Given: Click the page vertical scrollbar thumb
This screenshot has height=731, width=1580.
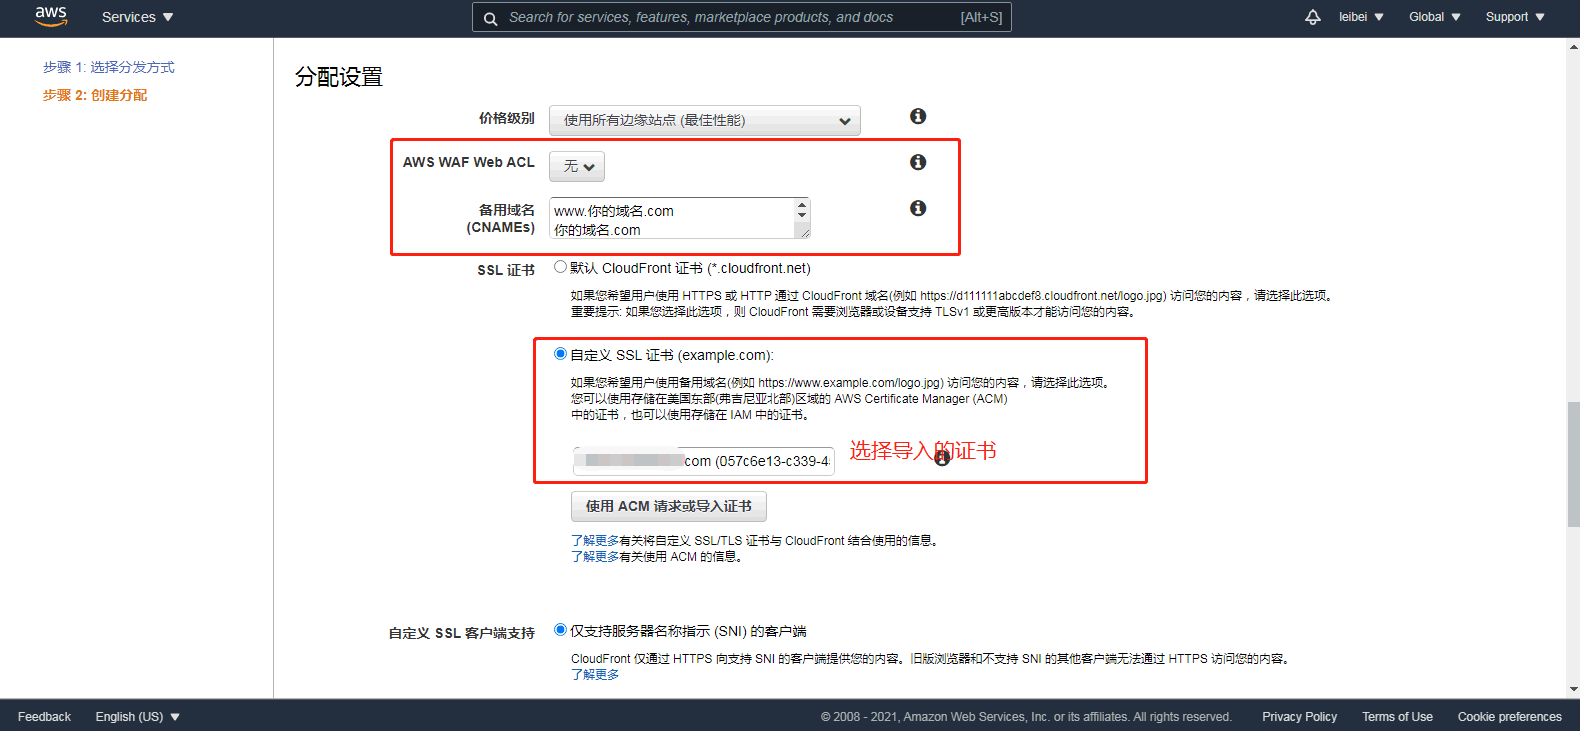Looking at the screenshot, I should 1573,464.
